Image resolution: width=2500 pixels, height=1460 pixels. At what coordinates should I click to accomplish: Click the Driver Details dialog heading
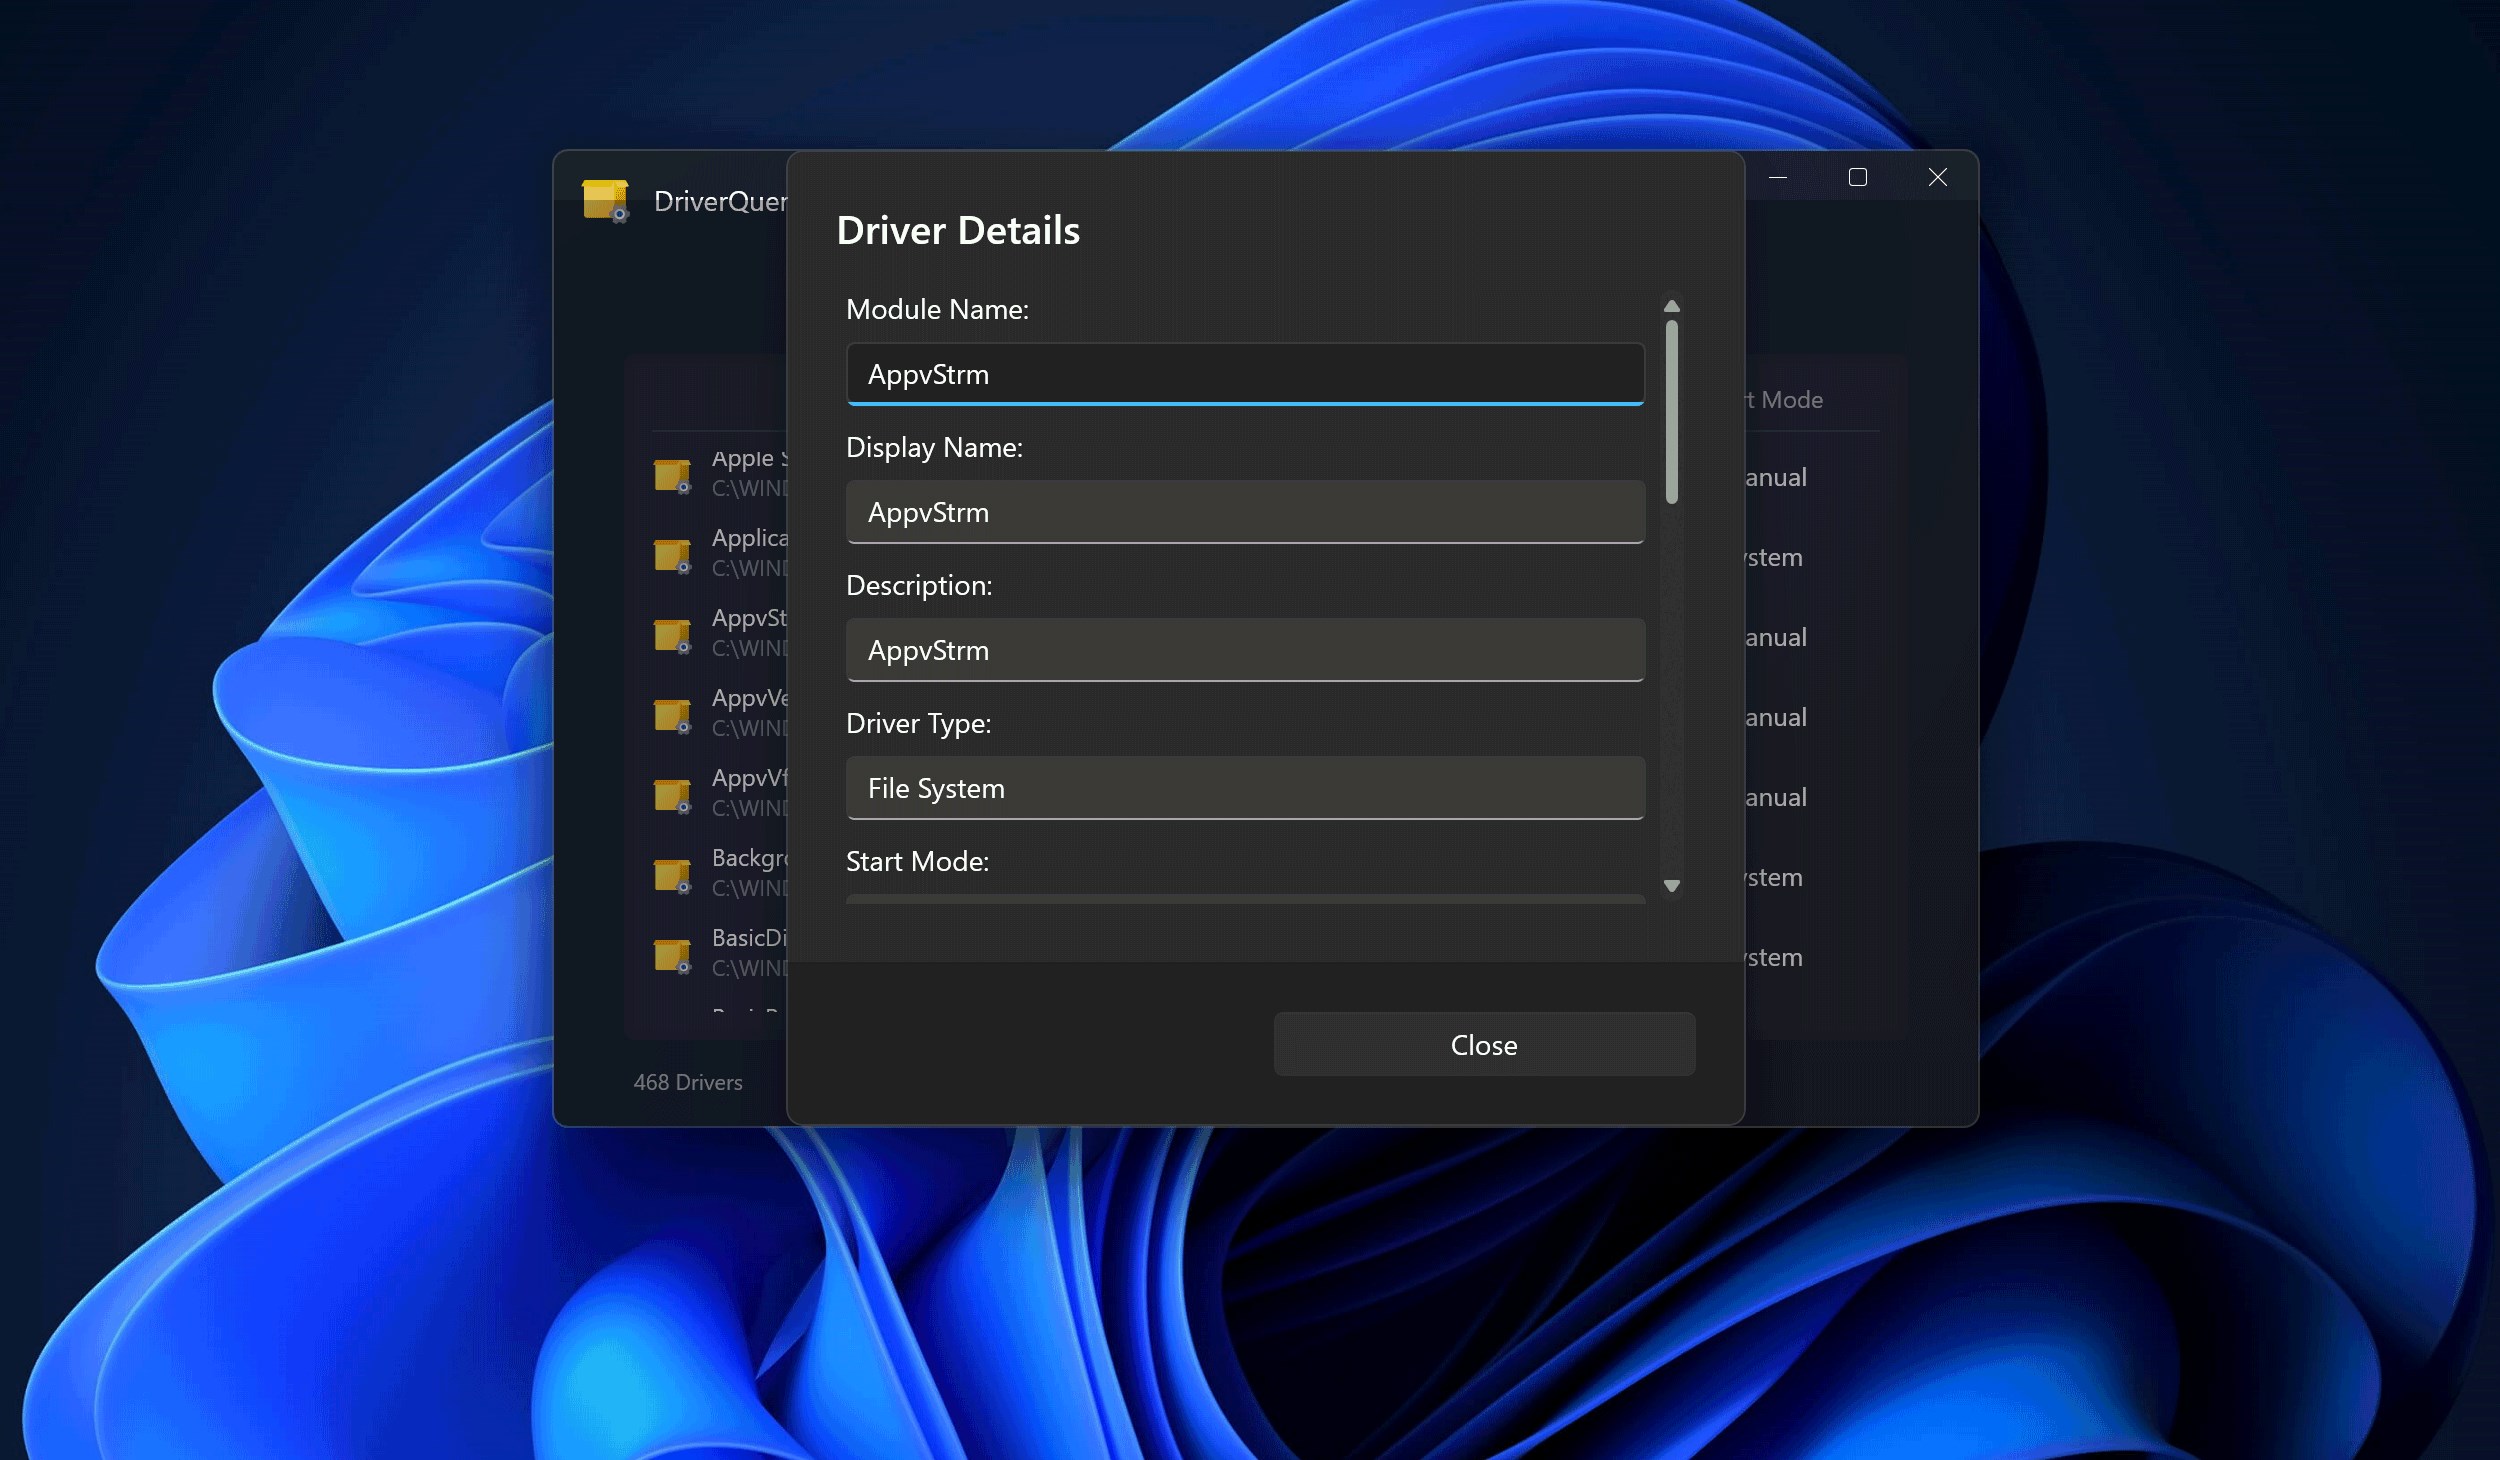(x=958, y=231)
